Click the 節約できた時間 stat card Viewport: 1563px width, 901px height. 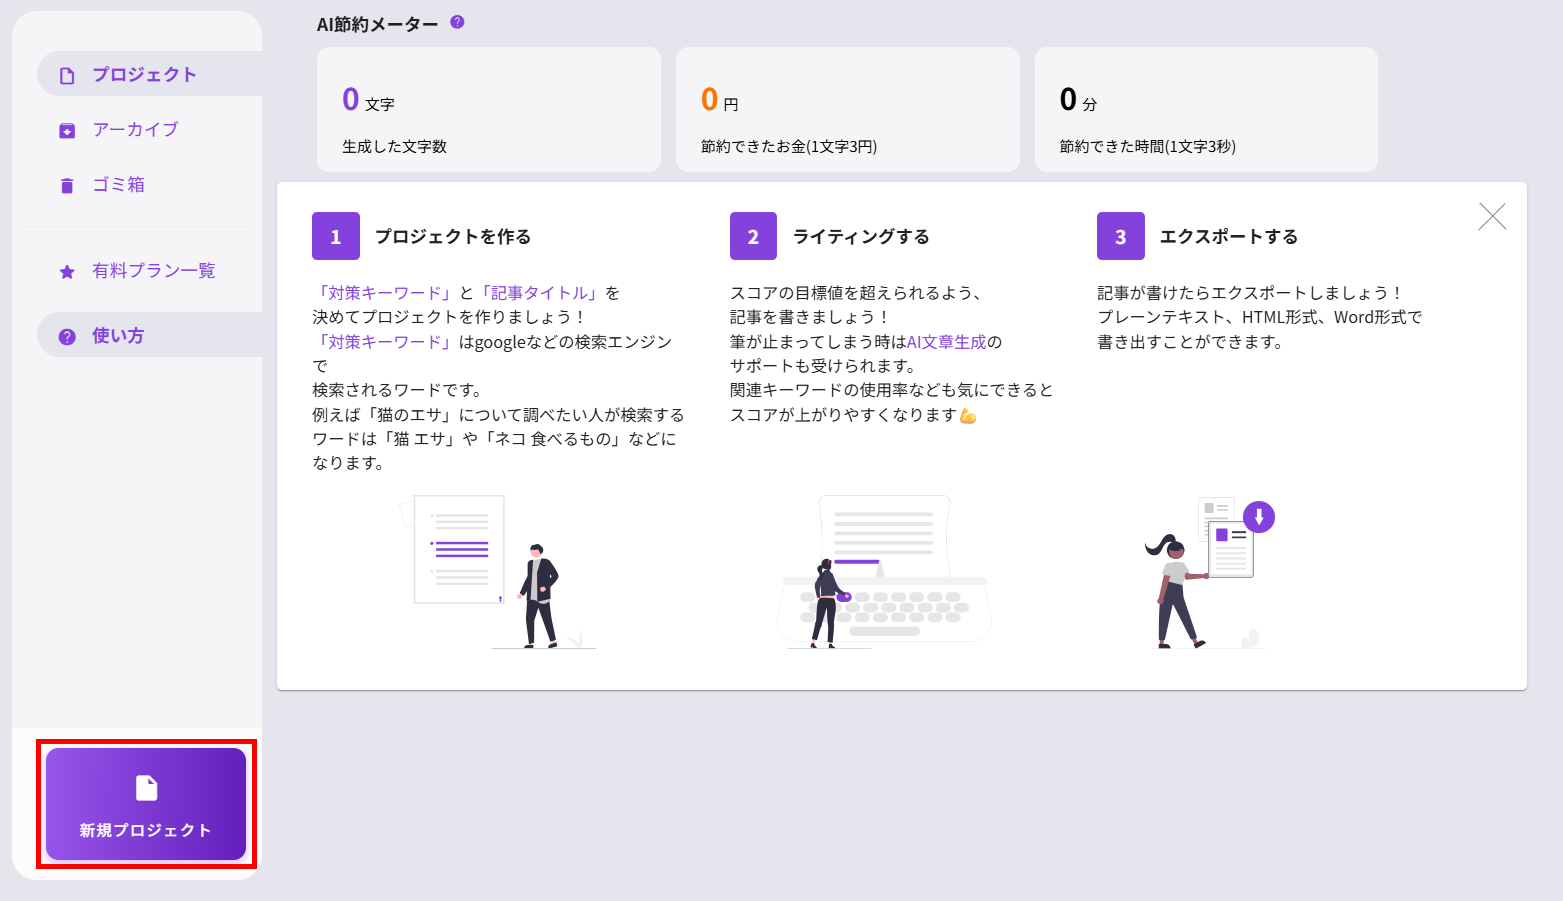1205,110
